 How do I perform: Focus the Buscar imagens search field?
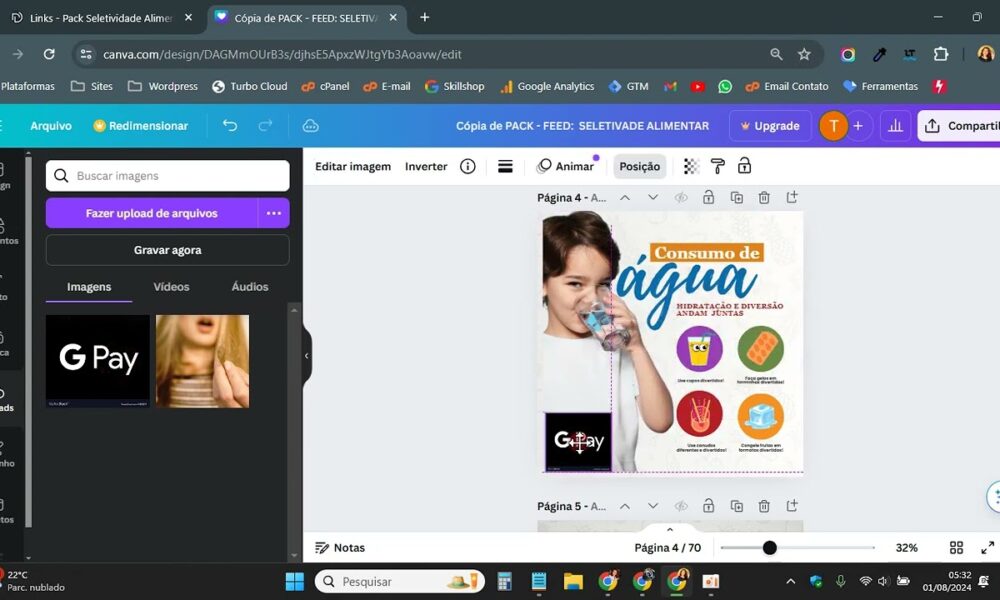(167, 175)
